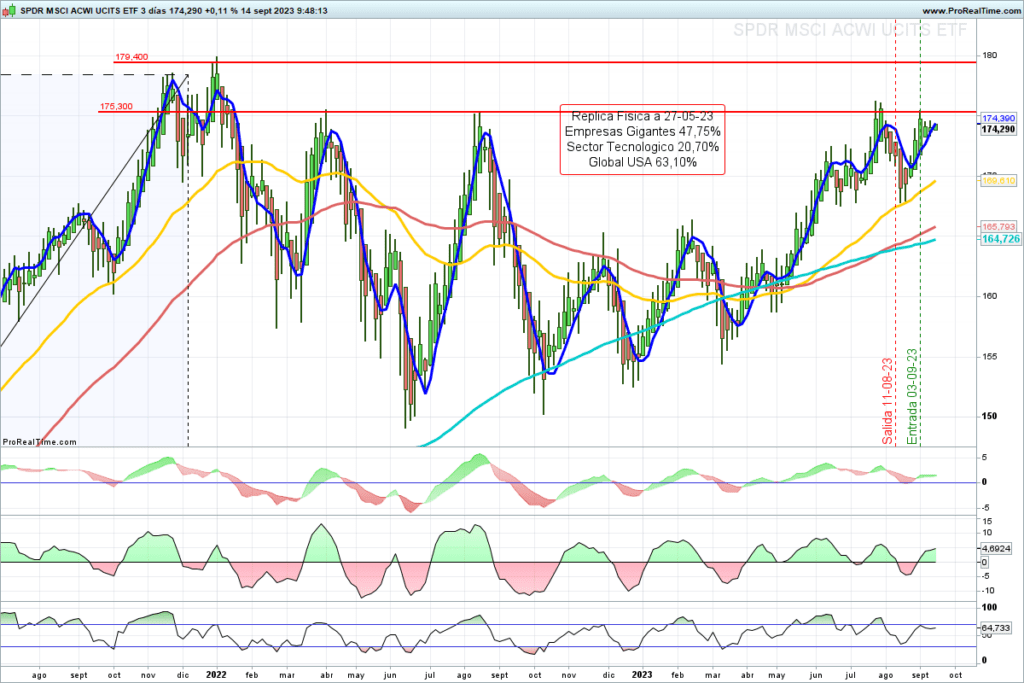Click the 100 tick on the bottom oscillator axis
Image resolution: width=1024 pixels, height=683 pixels.
coord(989,607)
